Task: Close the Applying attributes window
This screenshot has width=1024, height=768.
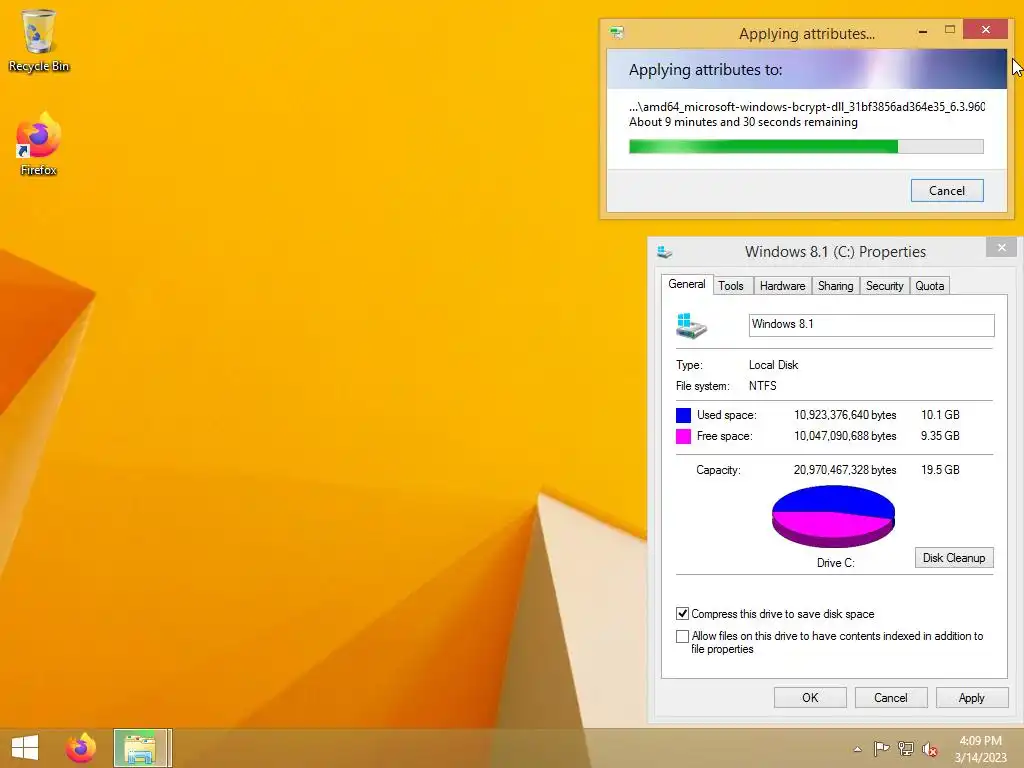Action: [985, 30]
